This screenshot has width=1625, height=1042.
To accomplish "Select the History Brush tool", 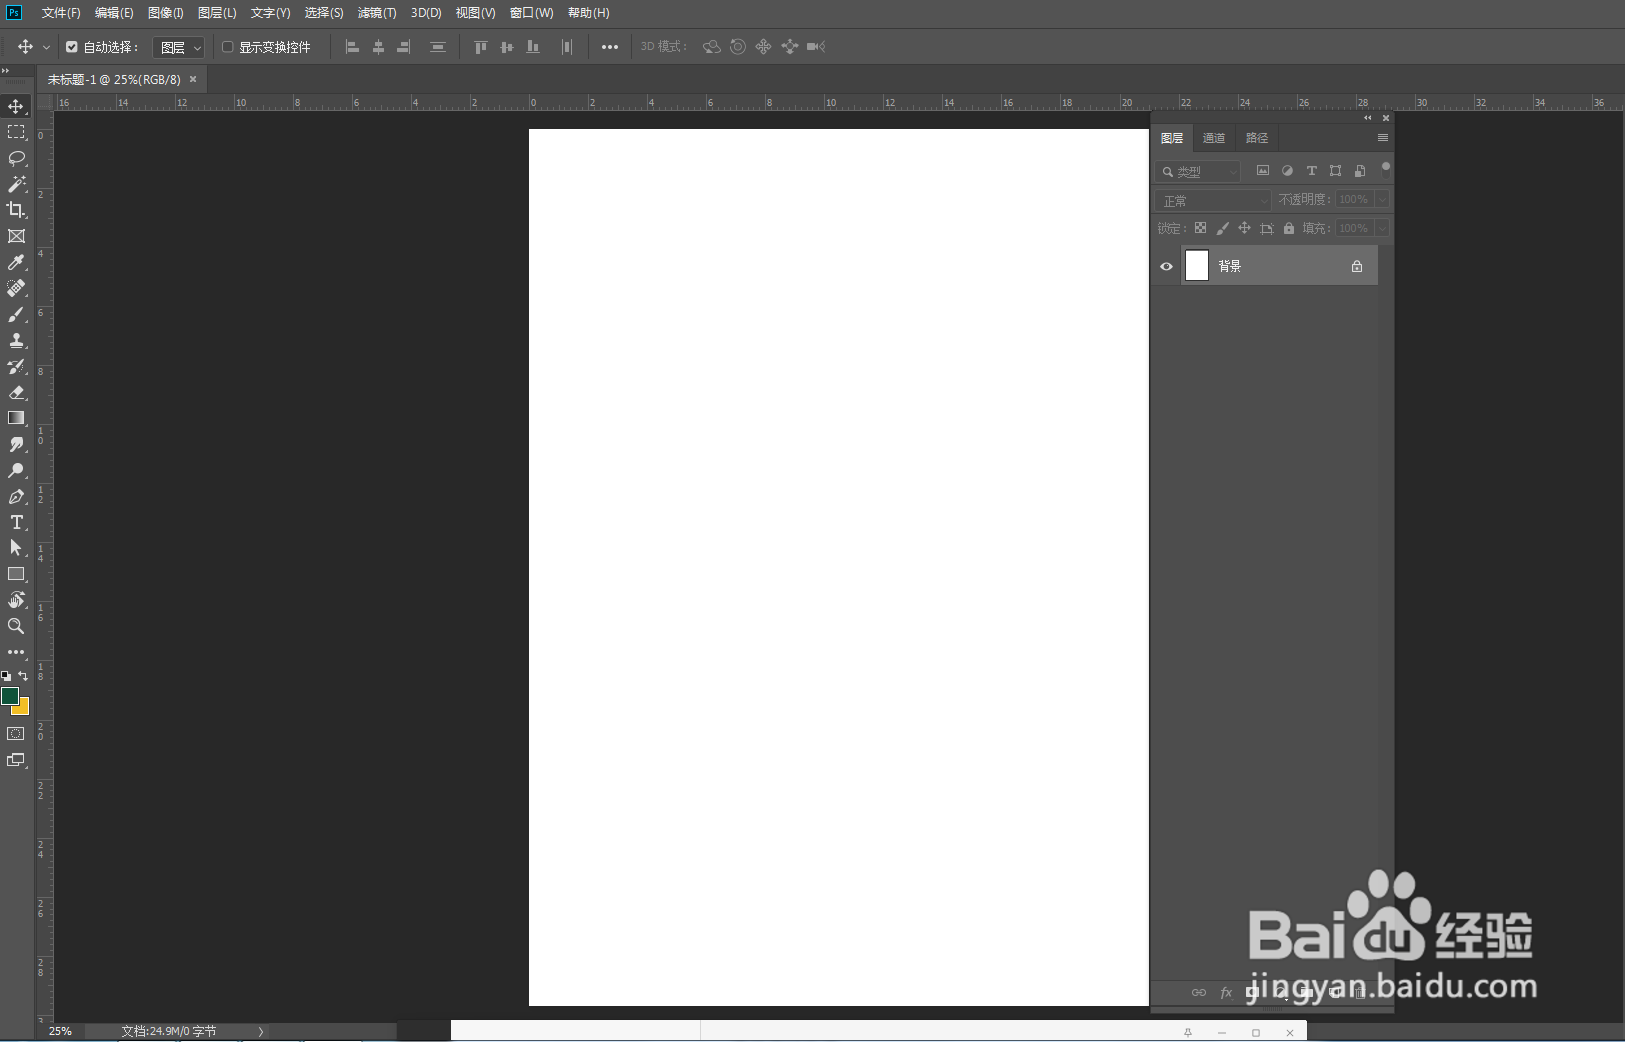I will [16, 366].
